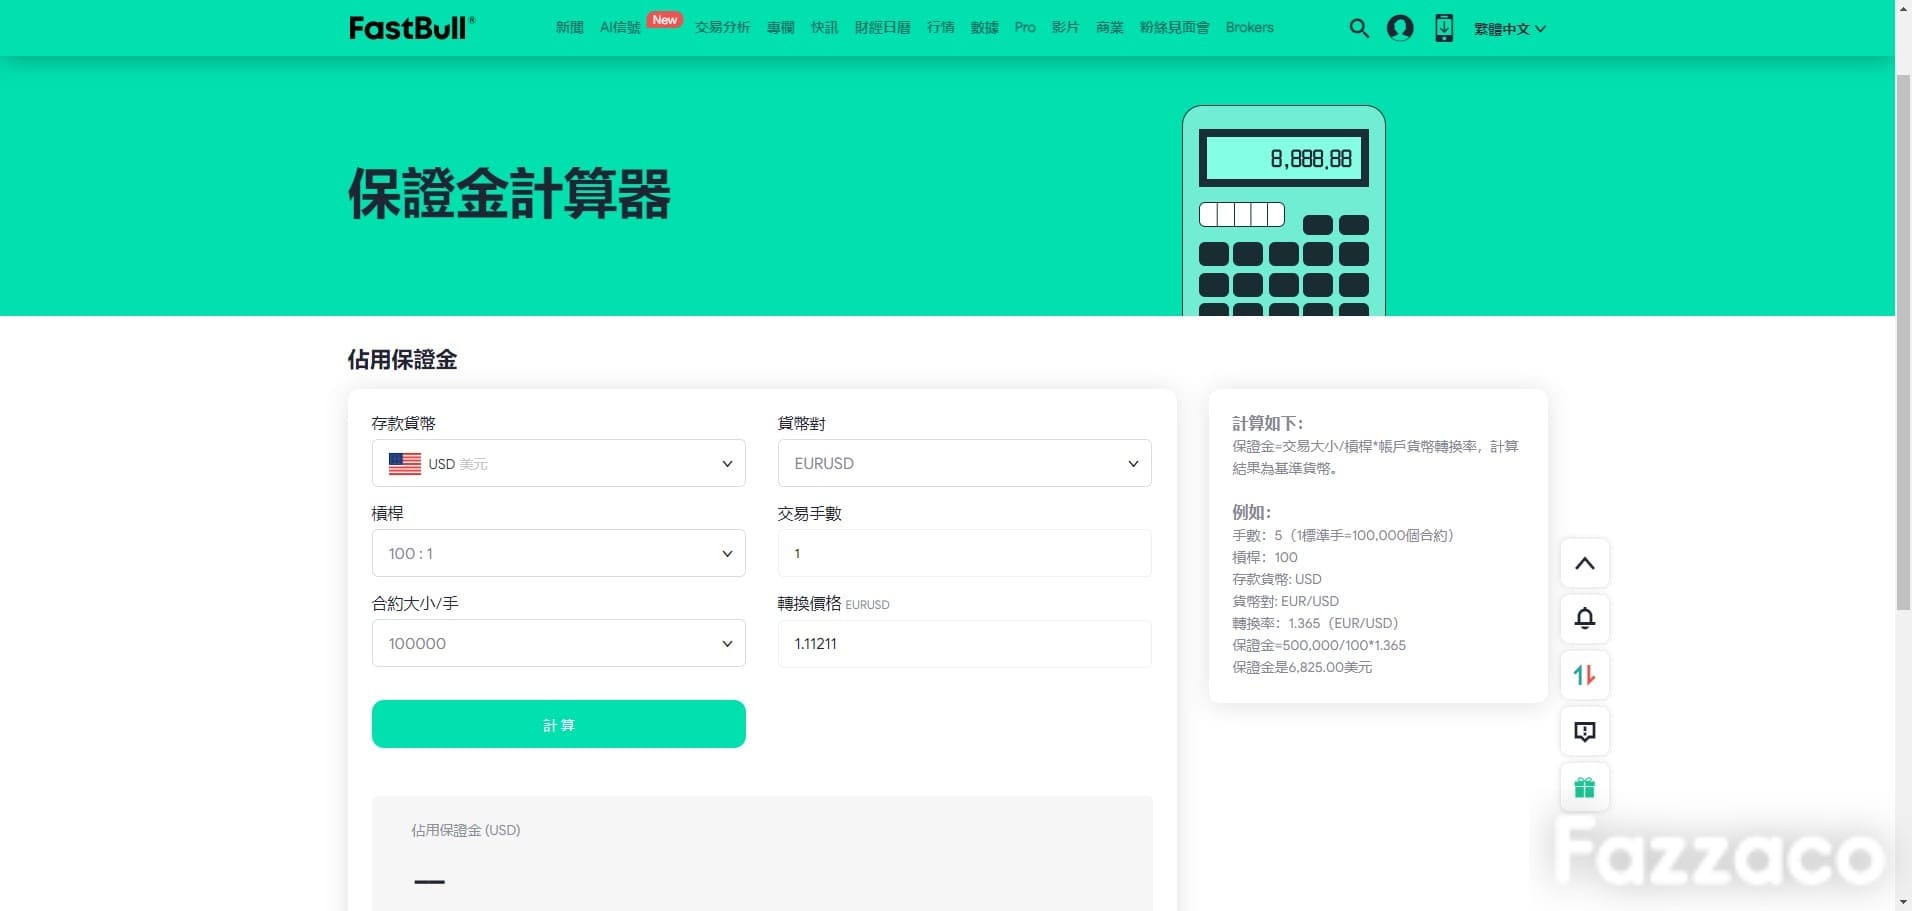The image size is (1912, 911).
Task: Expand the 繁體中文 language dropdown
Action: tap(1509, 29)
